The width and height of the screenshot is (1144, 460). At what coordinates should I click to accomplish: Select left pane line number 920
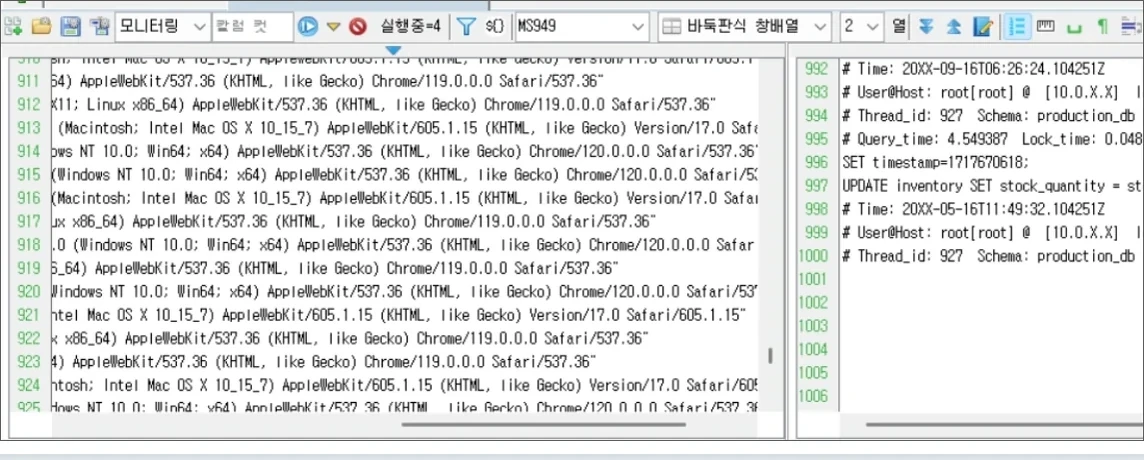coord(28,291)
